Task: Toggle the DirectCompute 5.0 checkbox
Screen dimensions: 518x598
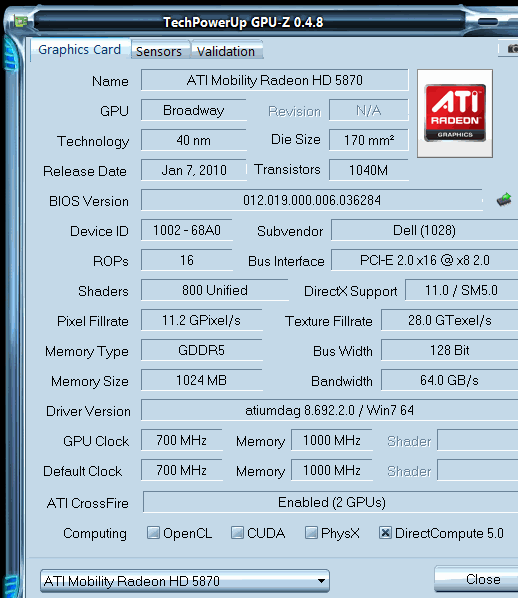Action: [x=385, y=532]
